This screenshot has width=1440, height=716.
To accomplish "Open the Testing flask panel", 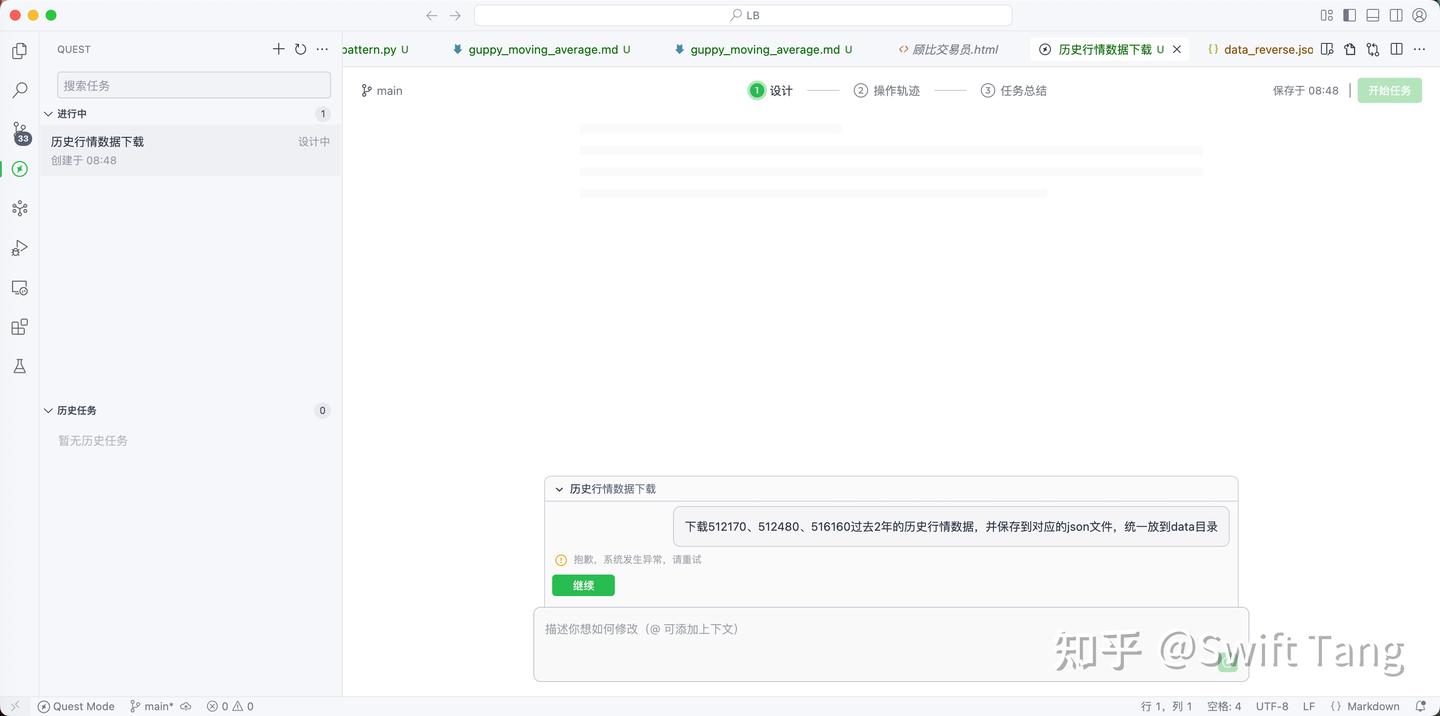I will point(19,366).
